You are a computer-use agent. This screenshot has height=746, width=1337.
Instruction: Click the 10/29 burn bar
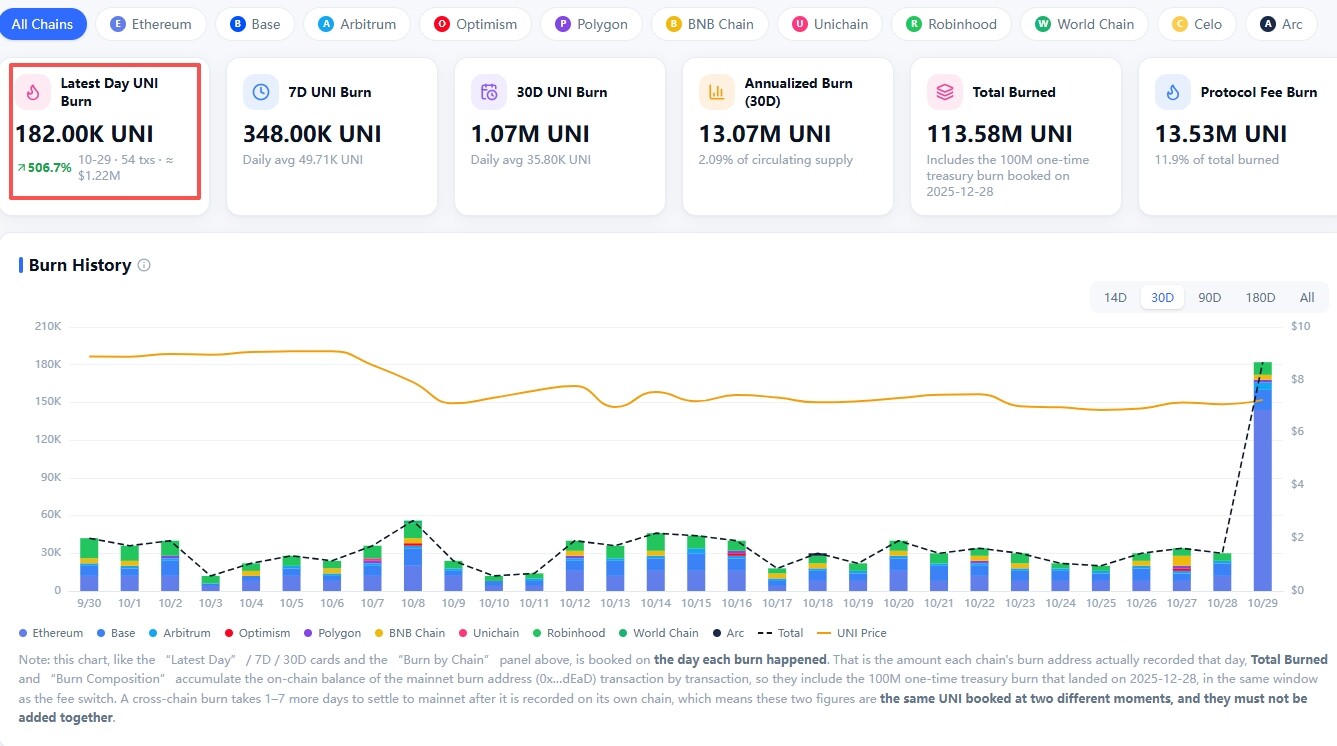(x=1263, y=476)
